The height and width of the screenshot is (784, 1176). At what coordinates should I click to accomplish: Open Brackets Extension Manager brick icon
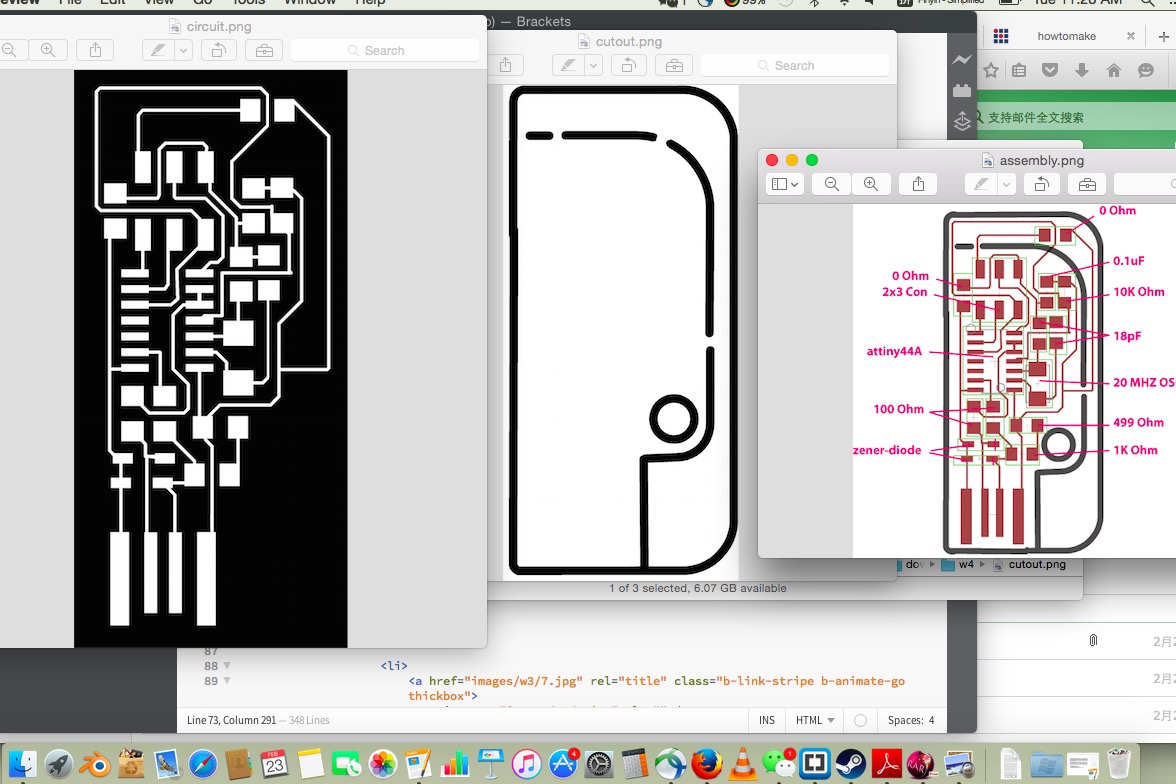click(962, 91)
